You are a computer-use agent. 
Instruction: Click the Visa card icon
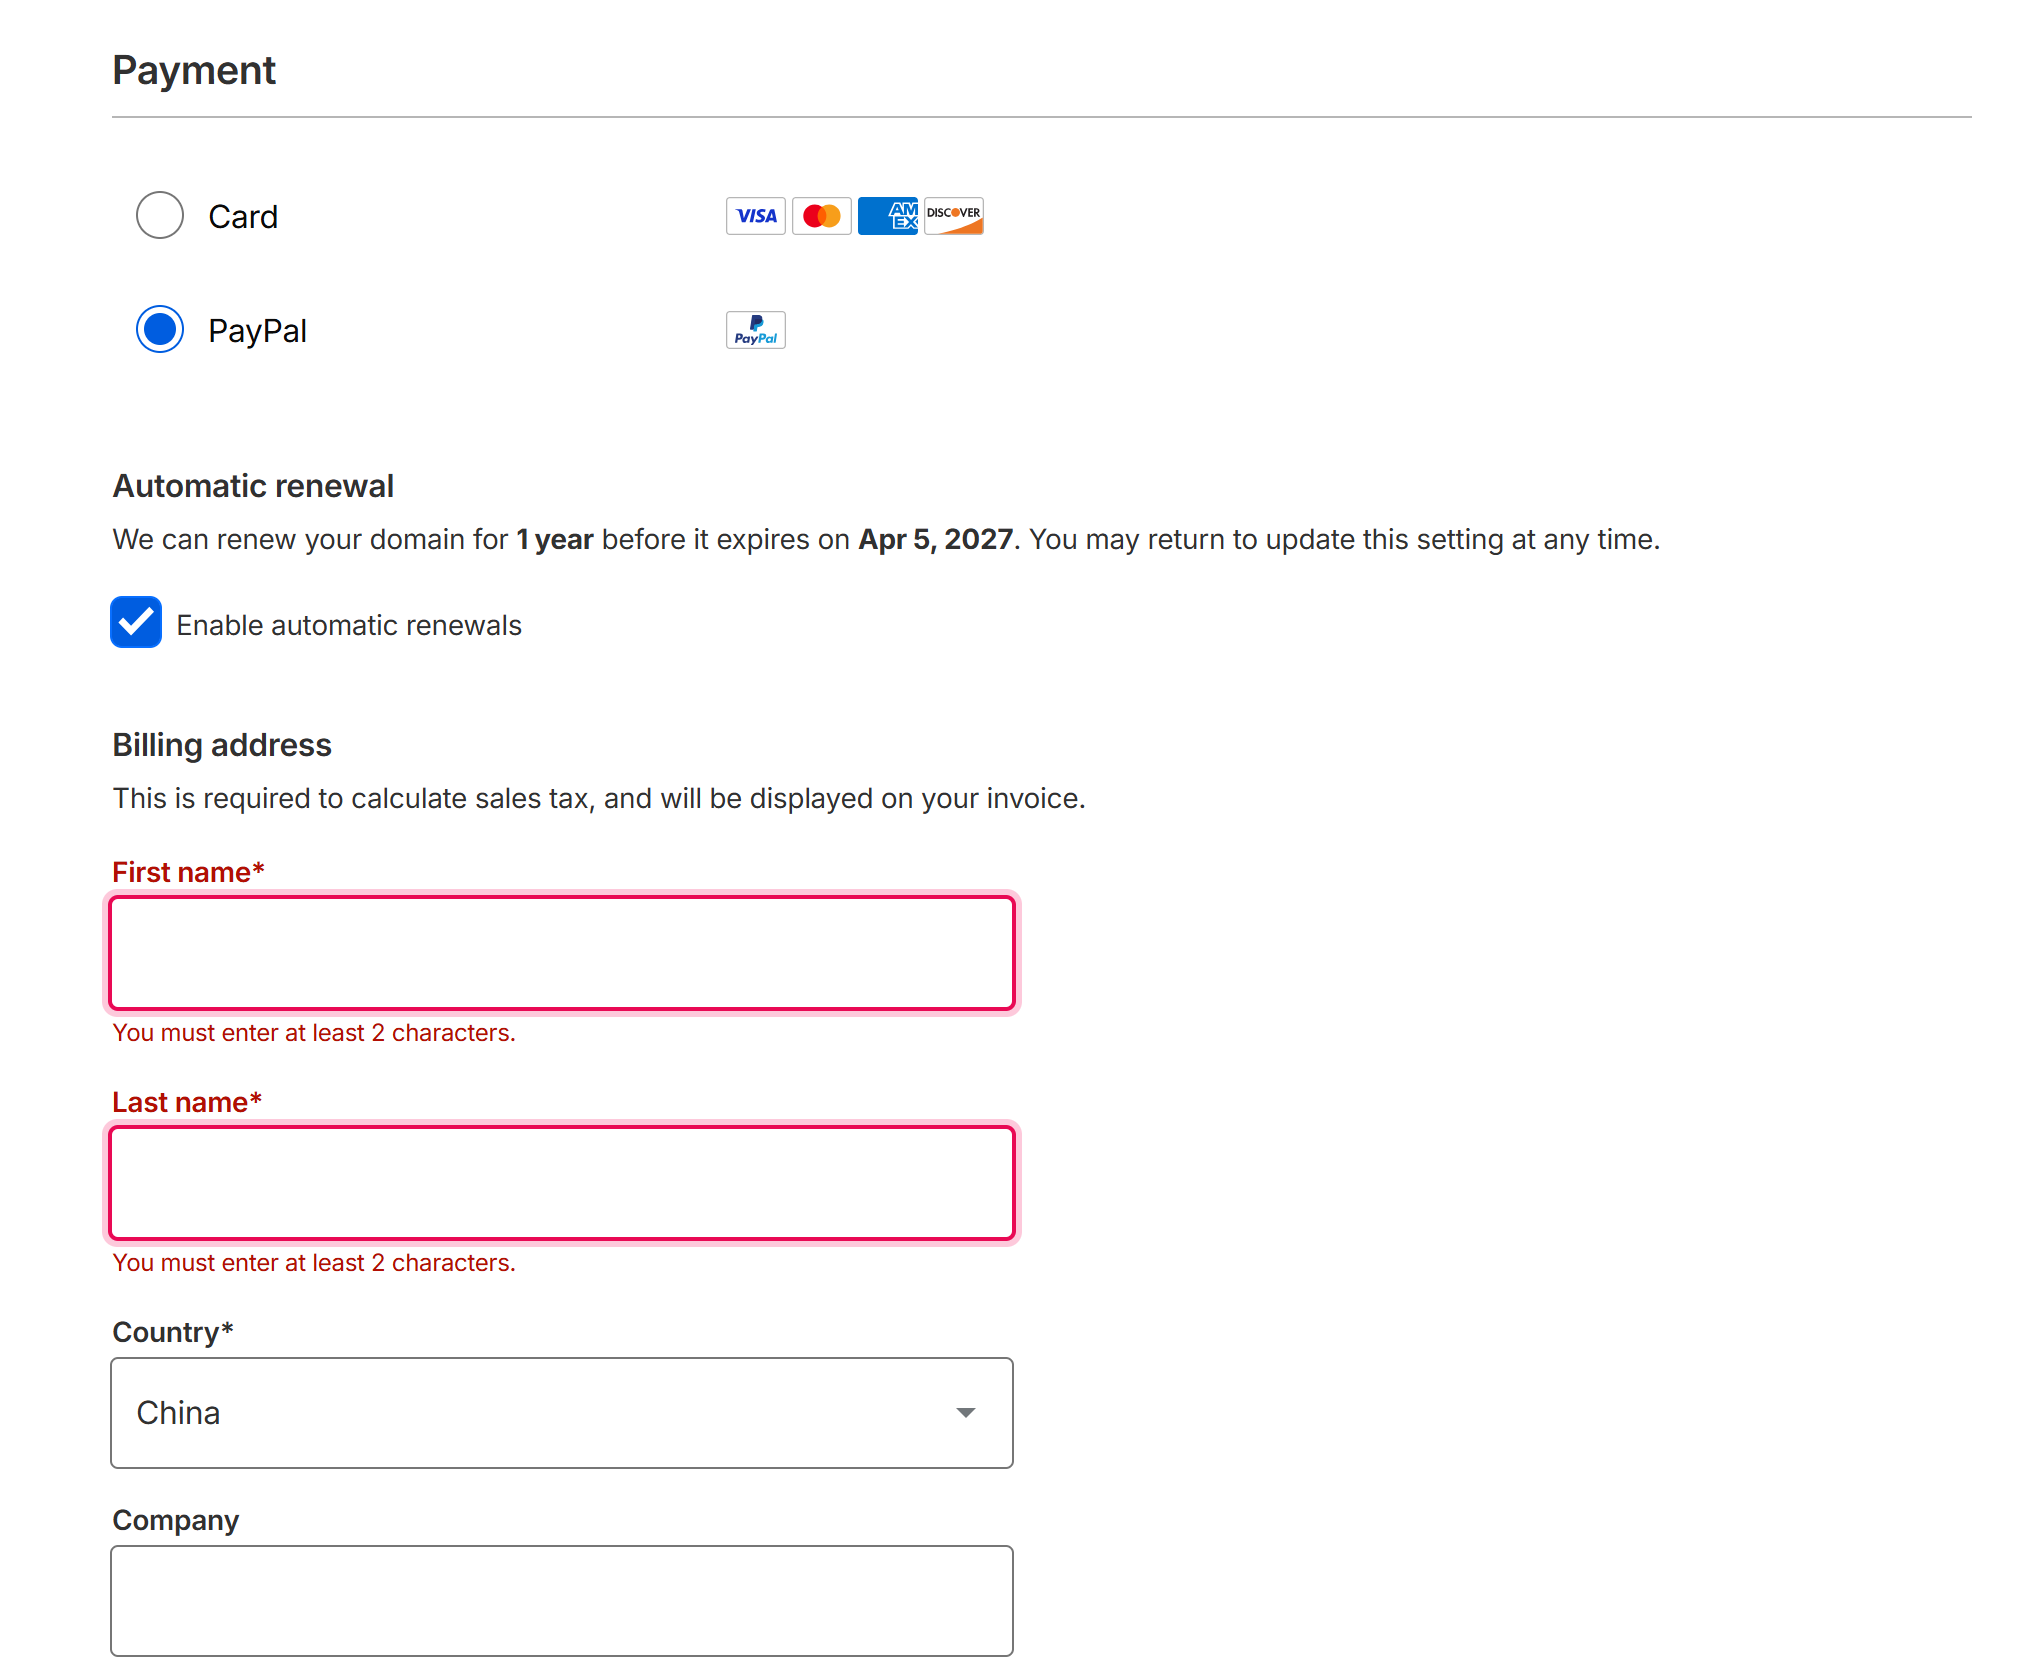click(755, 216)
